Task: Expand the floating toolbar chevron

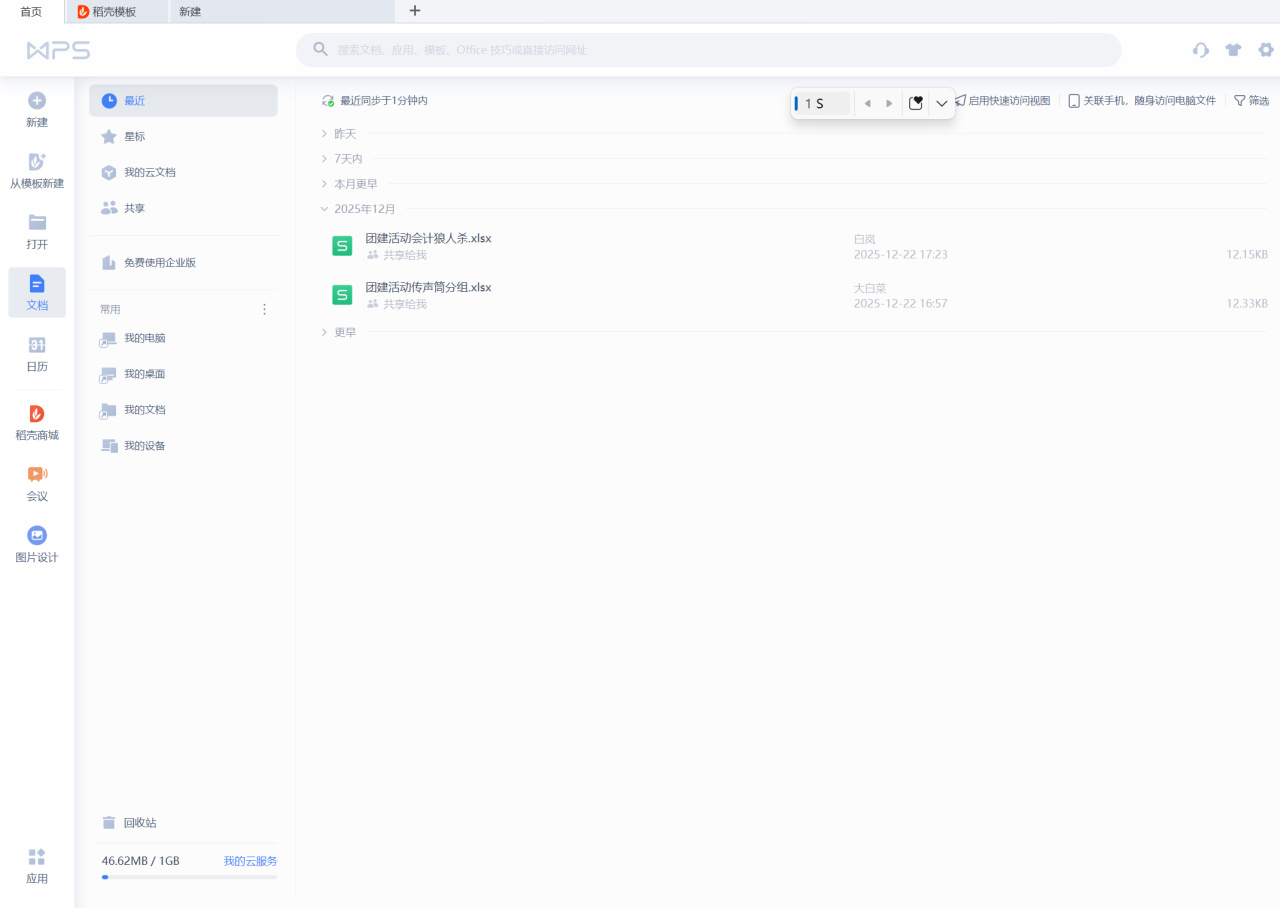Action: pyautogui.click(x=941, y=103)
